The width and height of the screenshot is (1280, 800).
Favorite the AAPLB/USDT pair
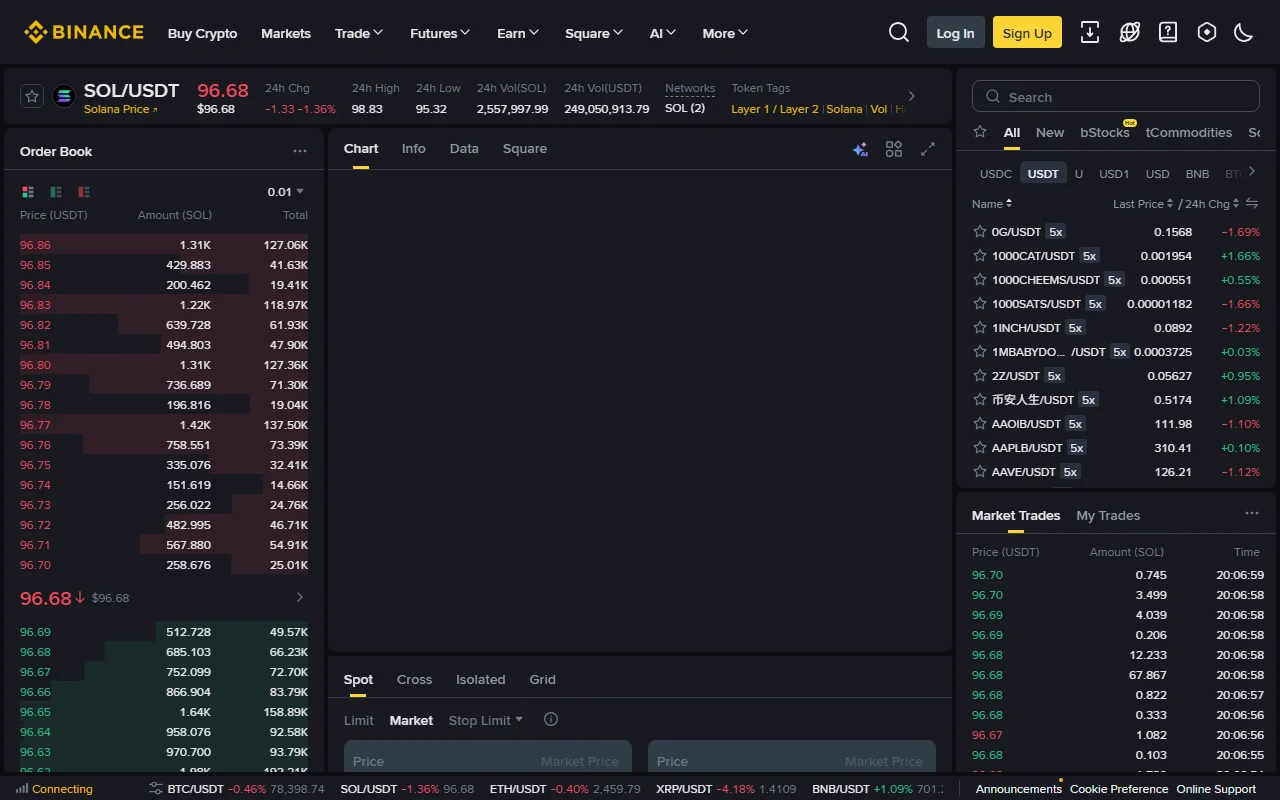click(980, 447)
